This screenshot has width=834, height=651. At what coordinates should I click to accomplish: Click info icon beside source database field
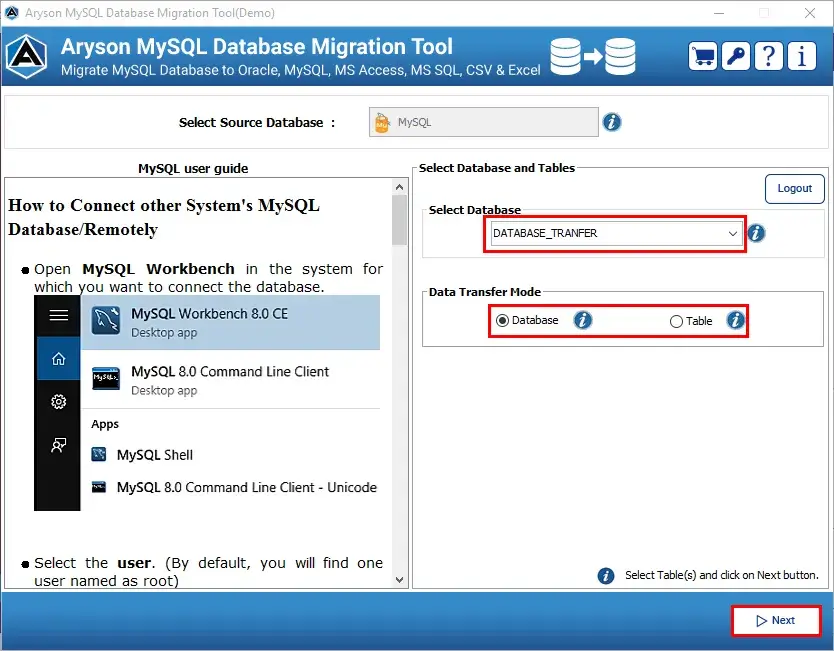(612, 122)
